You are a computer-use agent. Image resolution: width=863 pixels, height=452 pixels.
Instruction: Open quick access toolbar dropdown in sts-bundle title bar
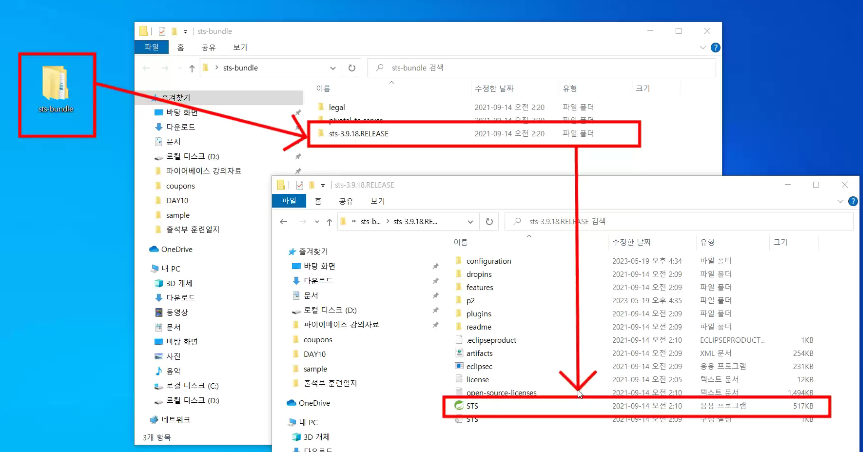[x=185, y=31]
